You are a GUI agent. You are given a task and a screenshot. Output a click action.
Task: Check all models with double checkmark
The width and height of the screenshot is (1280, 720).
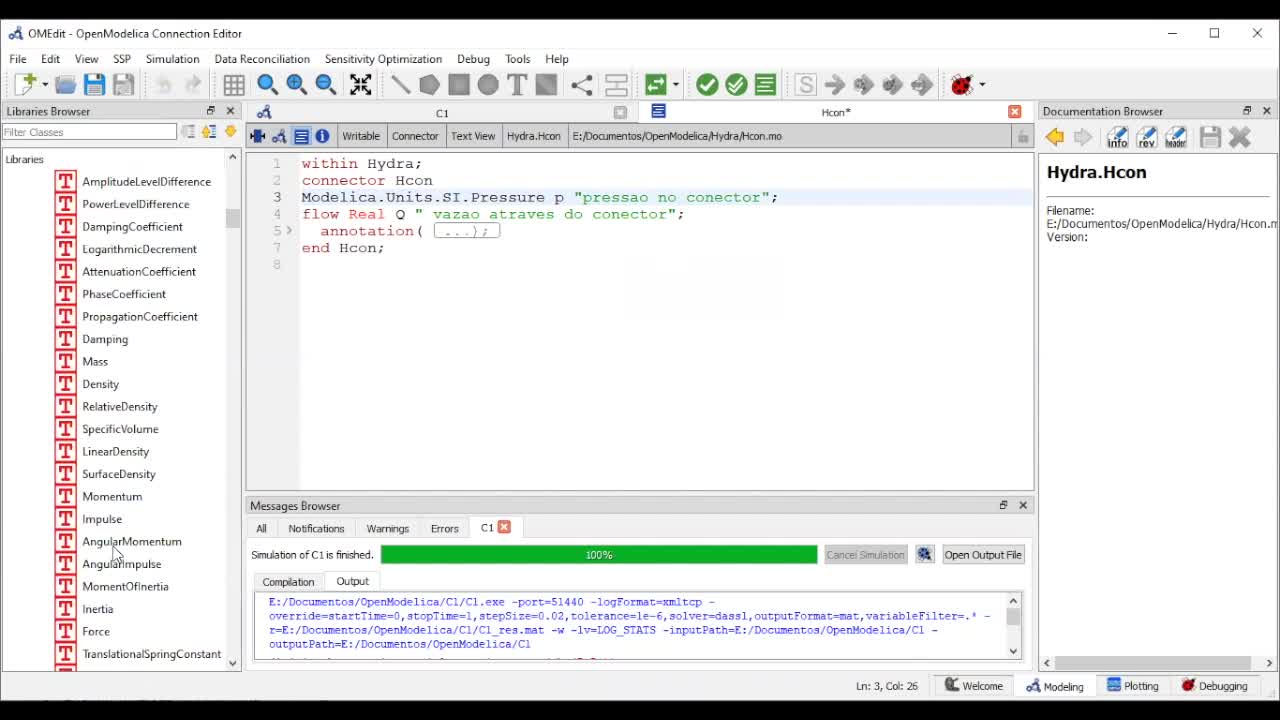tap(736, 85)
